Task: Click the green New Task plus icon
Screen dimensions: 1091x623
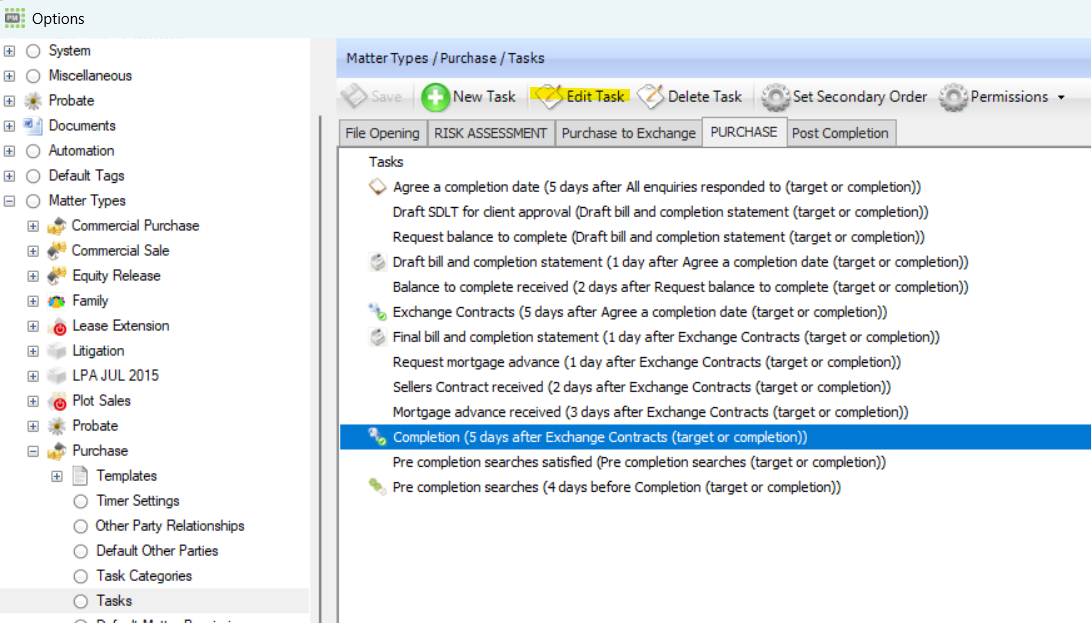Action: click(x=435, y=97)
